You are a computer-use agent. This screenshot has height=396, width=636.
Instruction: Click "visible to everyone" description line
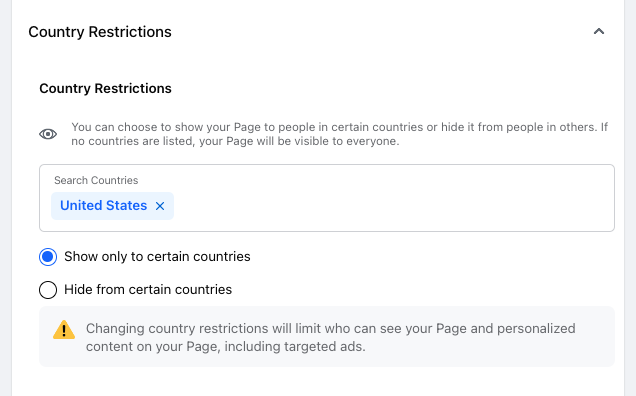coord(235,141)
